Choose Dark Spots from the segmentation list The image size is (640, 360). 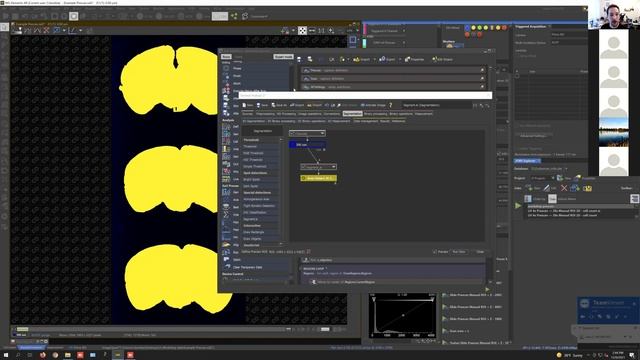[x=251, y=186]
